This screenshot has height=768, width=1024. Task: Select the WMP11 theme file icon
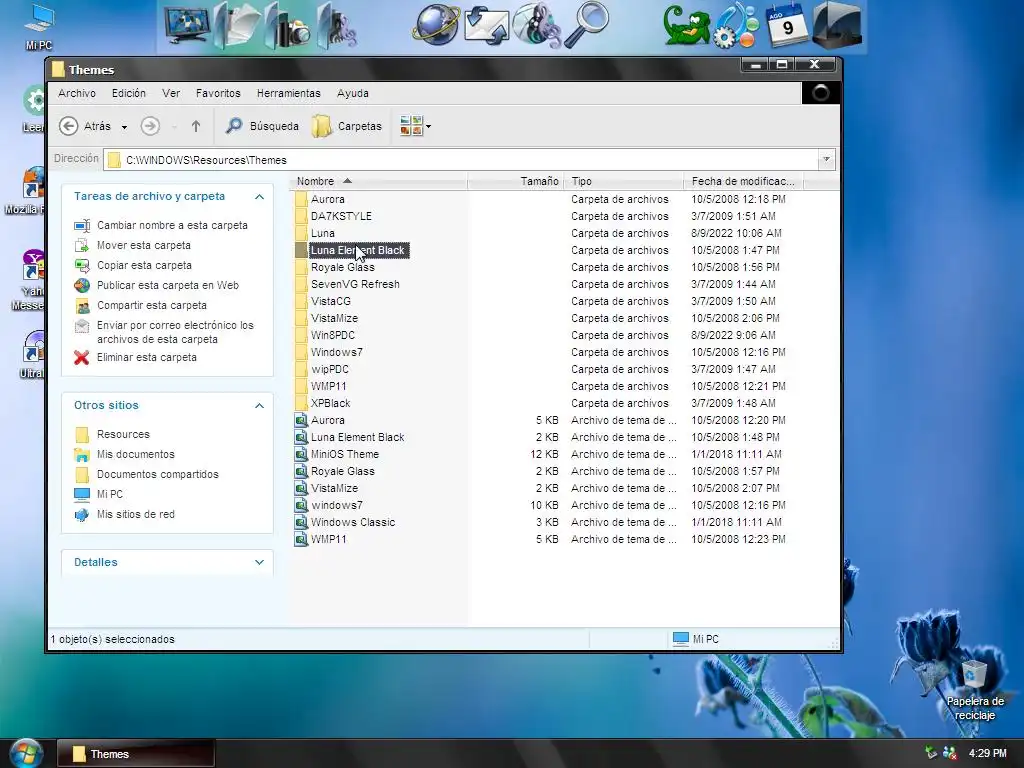point(300,539)
